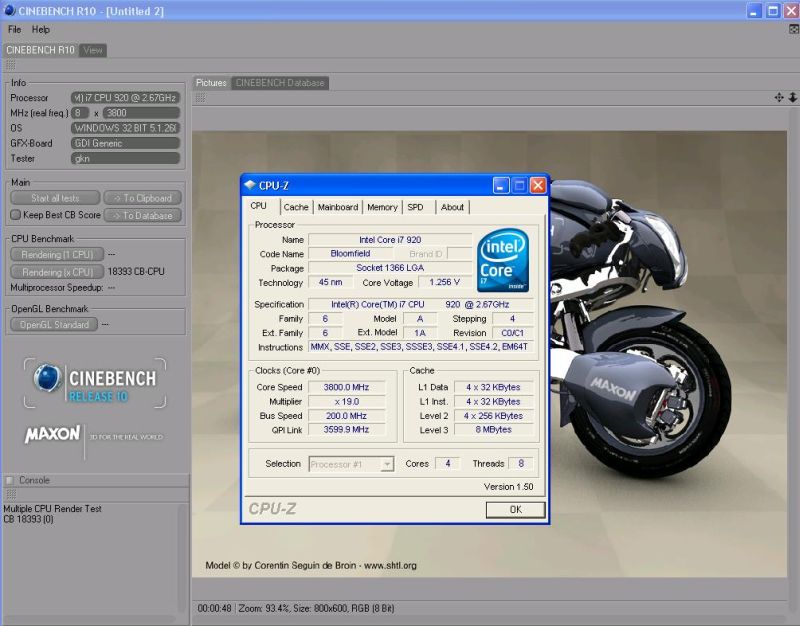Click the CPU-Z title bar icon

(x=249, y=185)
